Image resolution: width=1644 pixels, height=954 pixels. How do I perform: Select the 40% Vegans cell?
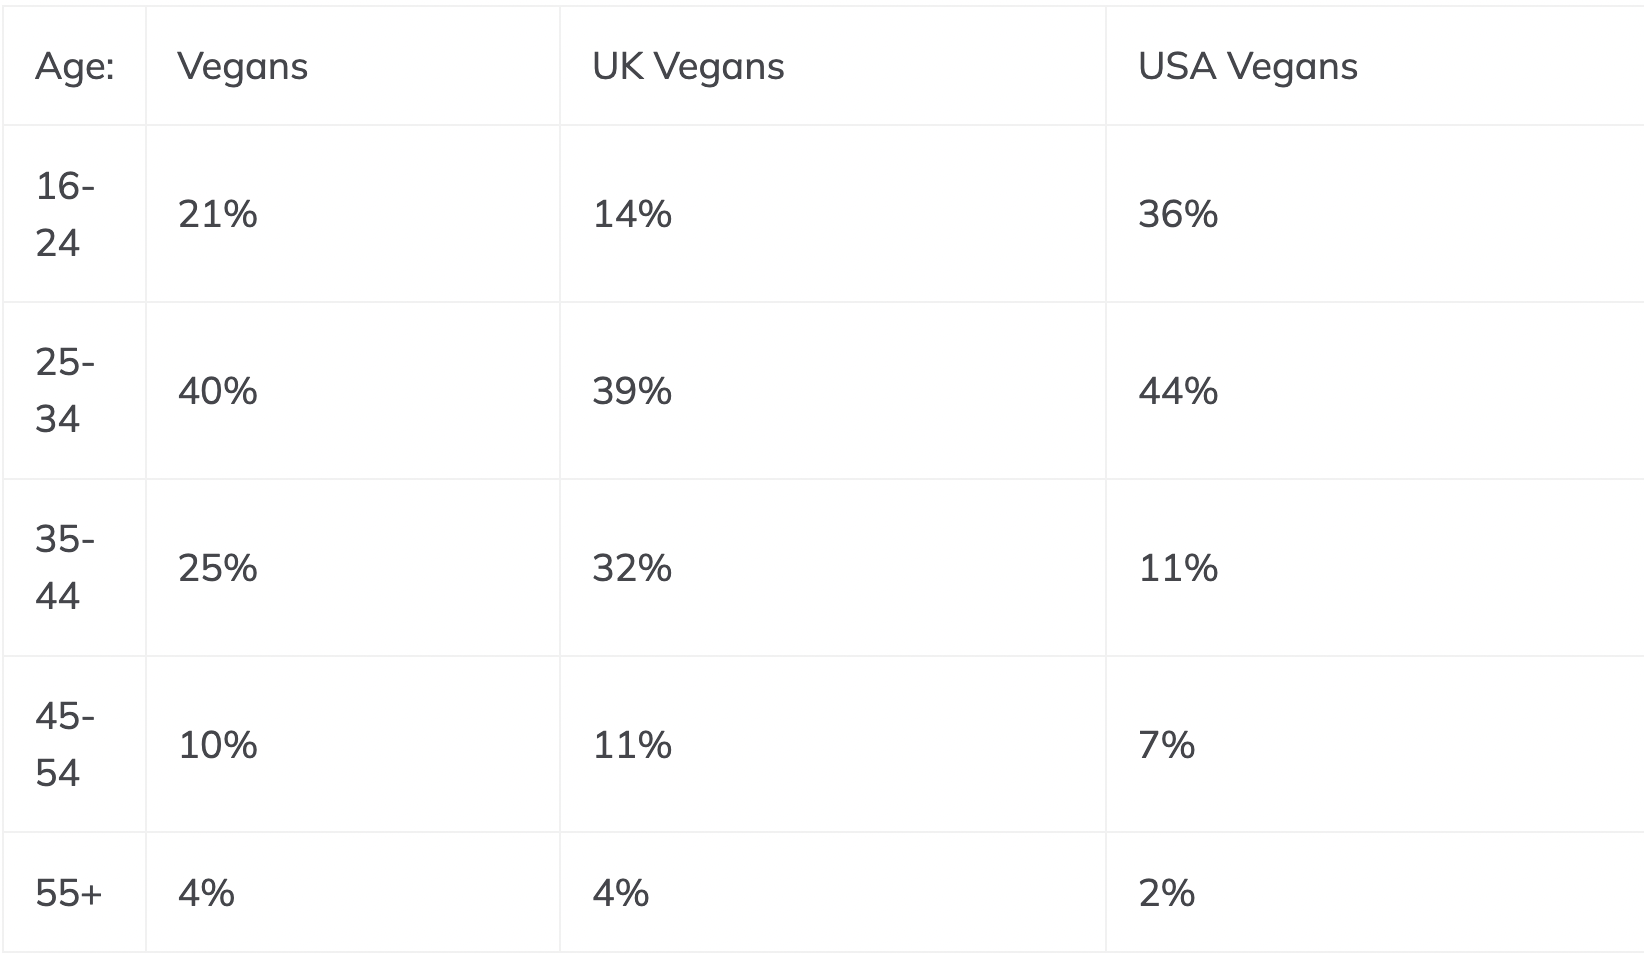pos(218,391)
